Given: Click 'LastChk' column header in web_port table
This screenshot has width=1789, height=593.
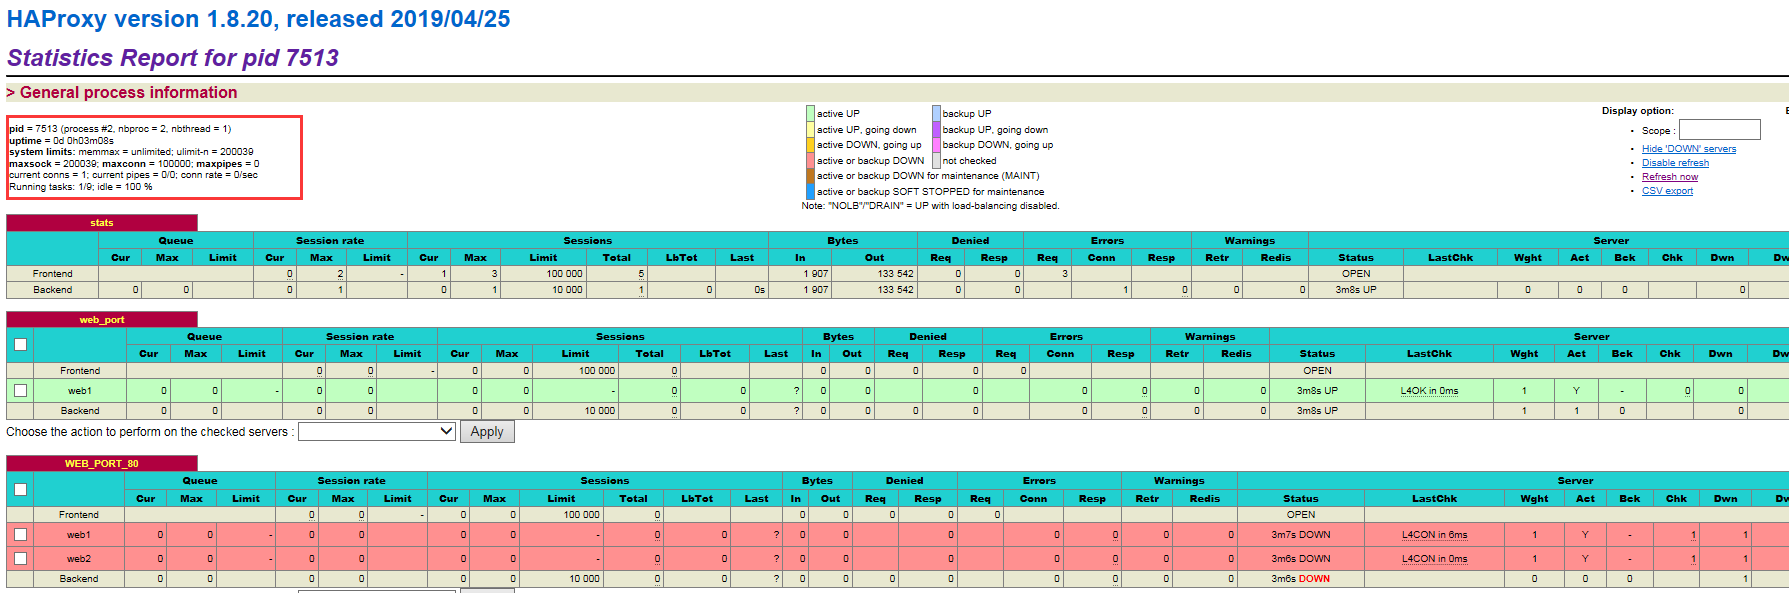Looking at the screenshot, I should point(1429,354).
